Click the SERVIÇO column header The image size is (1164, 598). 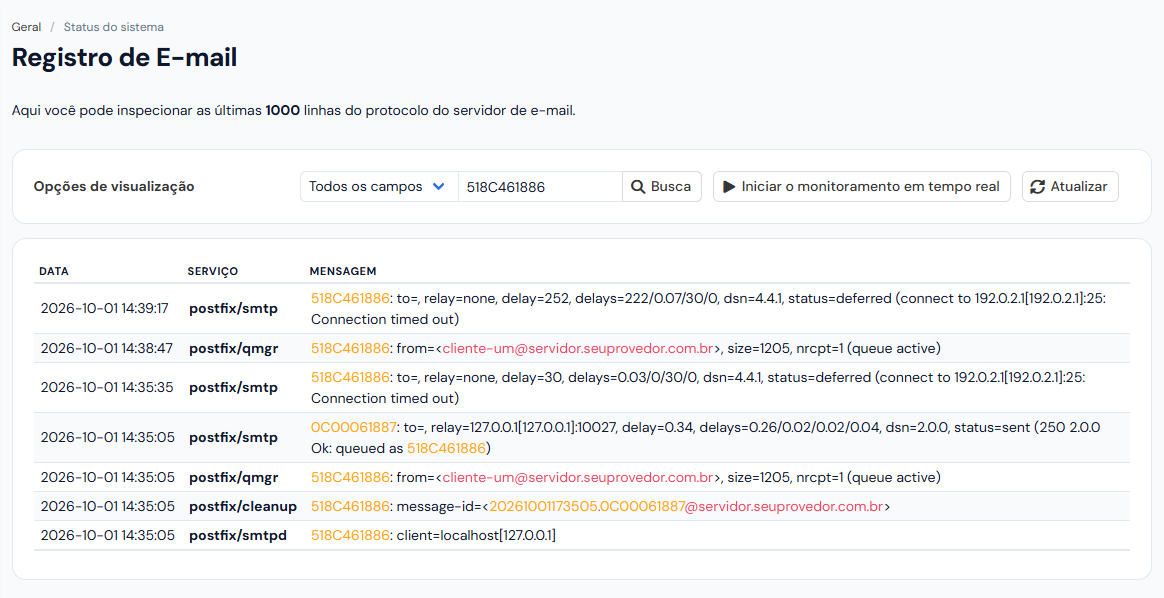tap(212, 272)
